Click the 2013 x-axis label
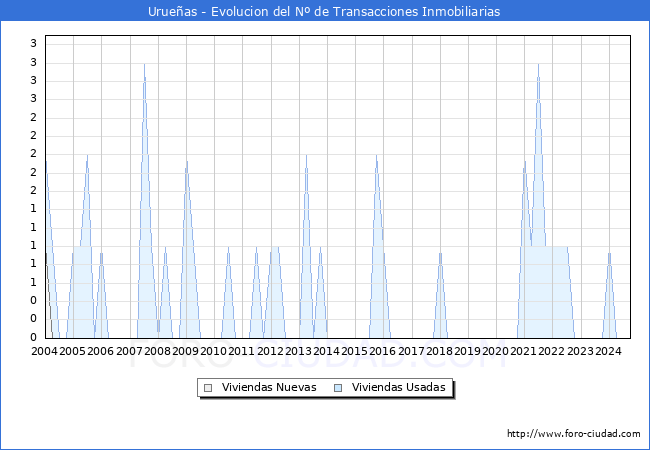Viewport: 650px width, 450px height. click(298, 351)
